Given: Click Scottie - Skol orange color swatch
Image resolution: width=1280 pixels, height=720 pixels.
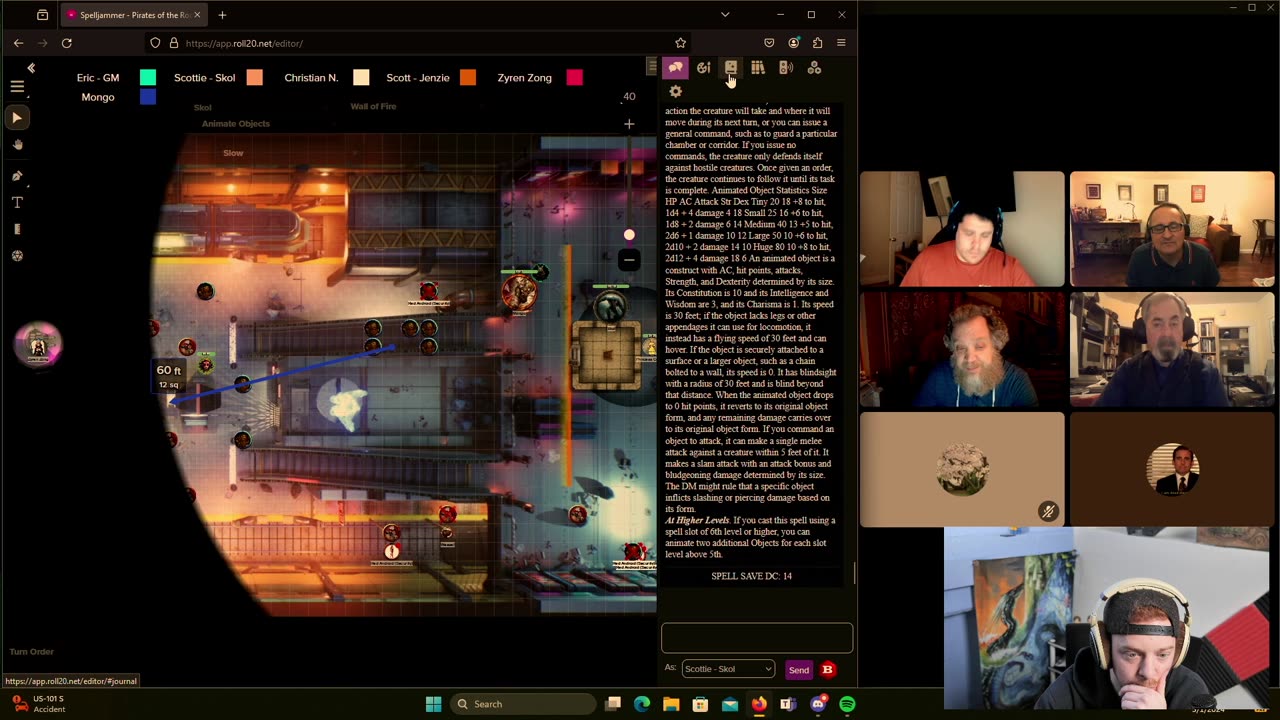Looking at the screenshot, I should [255, 78].
